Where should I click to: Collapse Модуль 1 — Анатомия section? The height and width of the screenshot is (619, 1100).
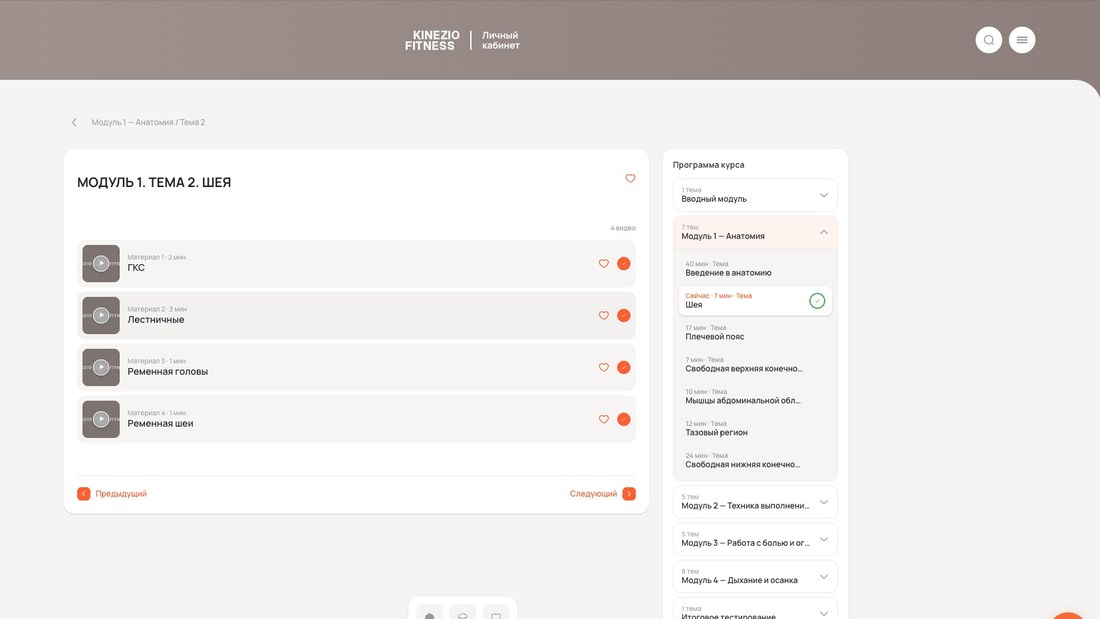[755, 232]
